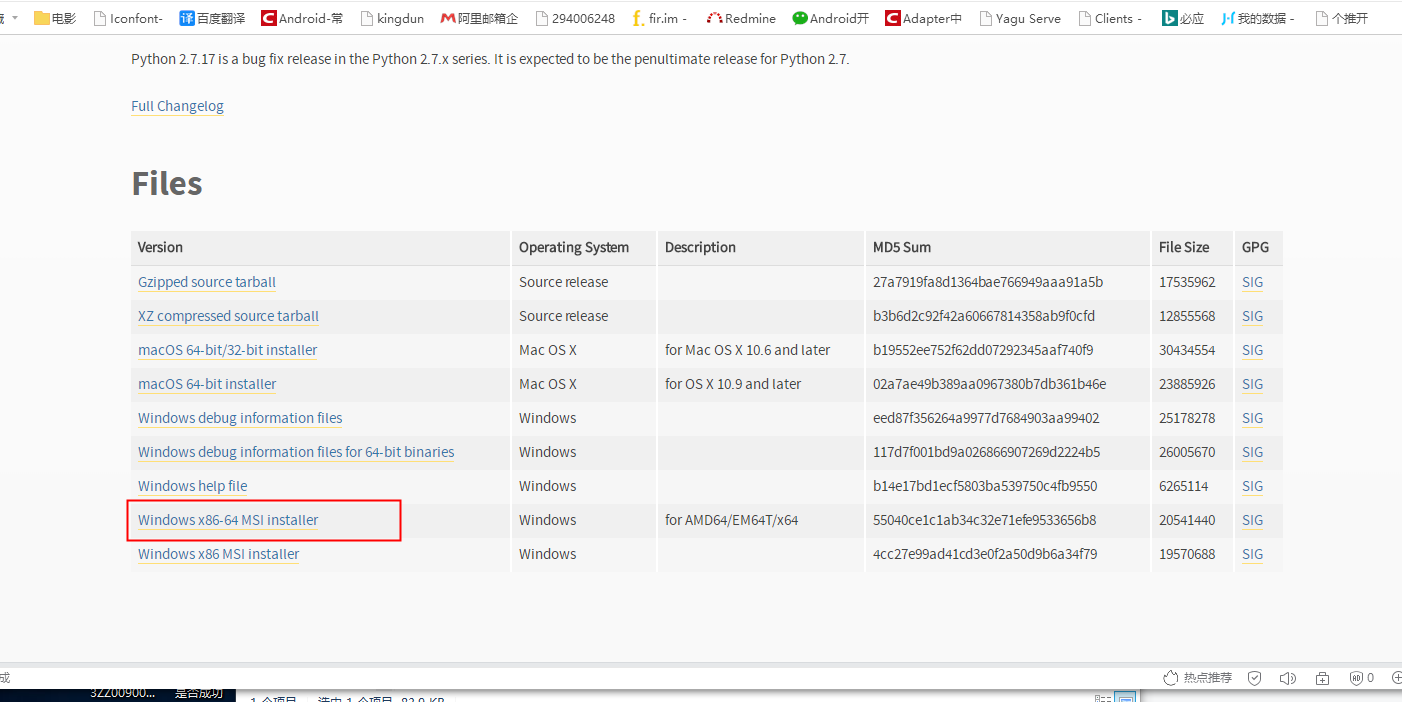This screenshot has width=1402, height=702.
Task: Download macOS 64-bit/32-bit installer
Action: pyautogui.click(x=227, y=350)
